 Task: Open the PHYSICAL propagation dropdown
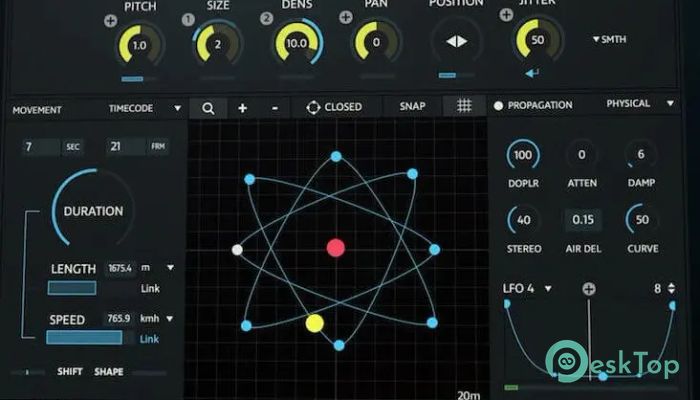tap(639, 104)
